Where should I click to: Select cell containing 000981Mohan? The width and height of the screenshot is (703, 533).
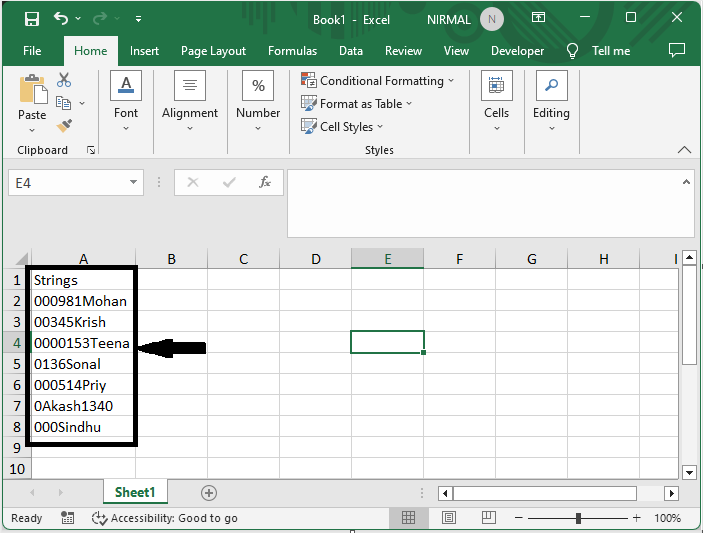click(x=83, y=301)
